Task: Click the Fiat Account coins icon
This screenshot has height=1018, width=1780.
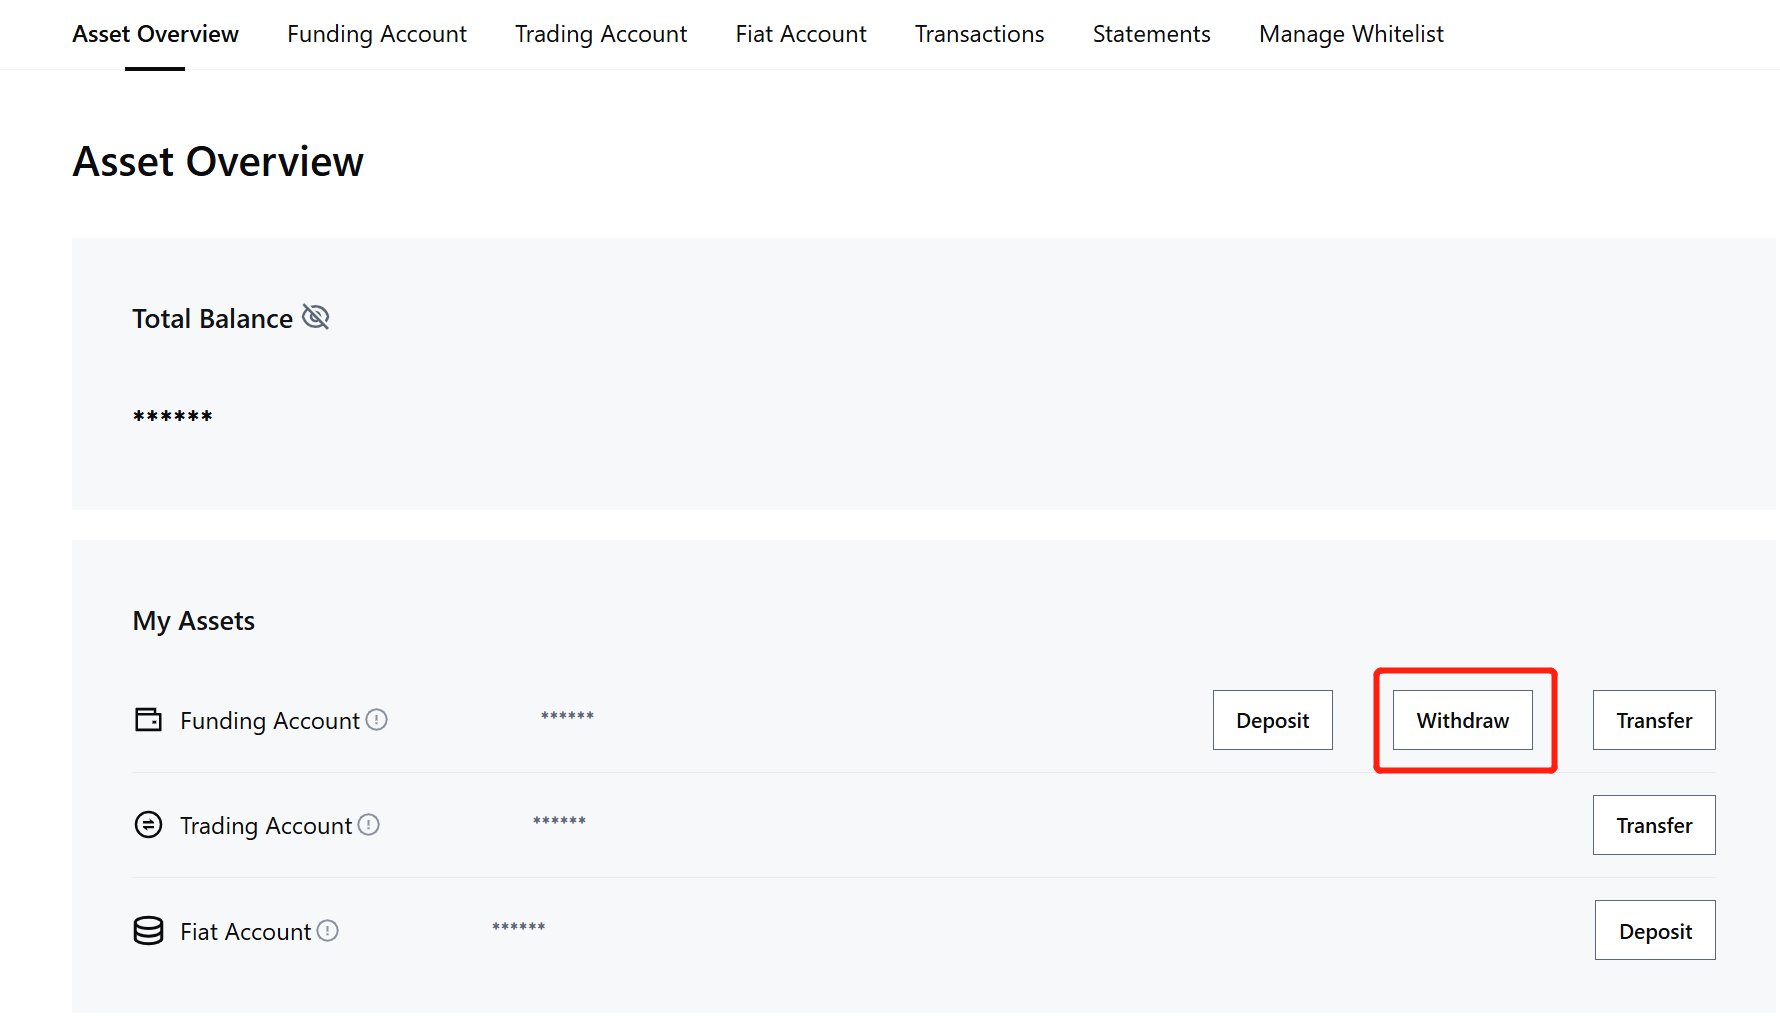Action: [x=148, y=931]
